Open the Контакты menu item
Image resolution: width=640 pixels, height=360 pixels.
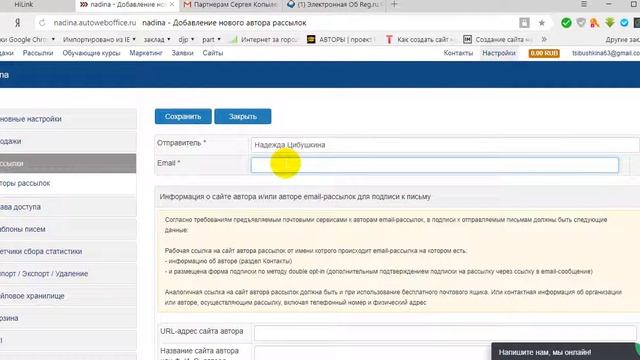click(458, 53)
